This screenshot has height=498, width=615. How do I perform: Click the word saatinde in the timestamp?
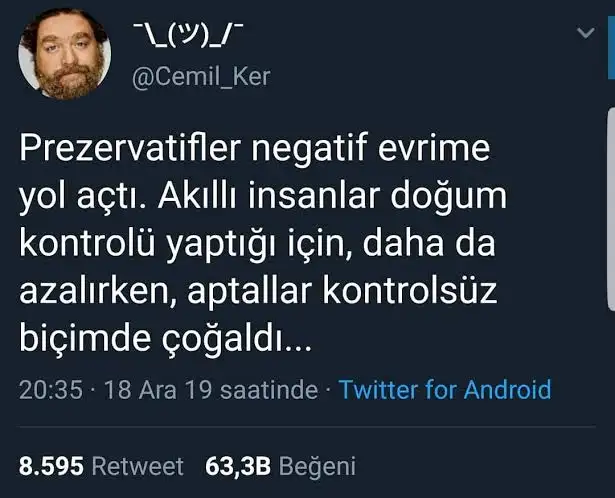(x=269, y=390)
